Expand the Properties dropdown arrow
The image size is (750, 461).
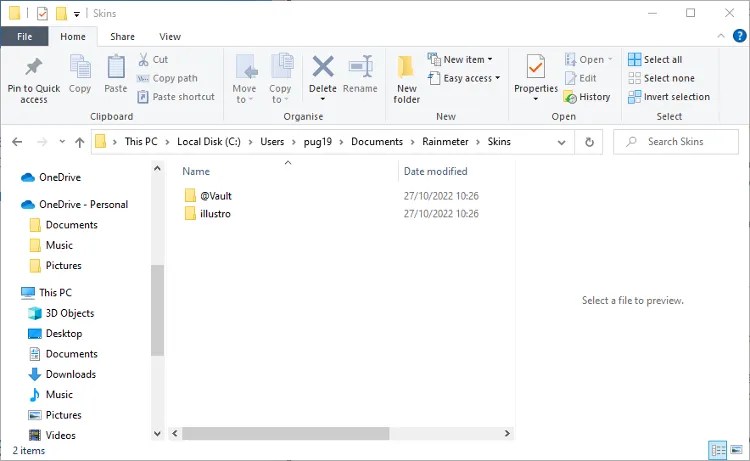[x=536, y=99]
